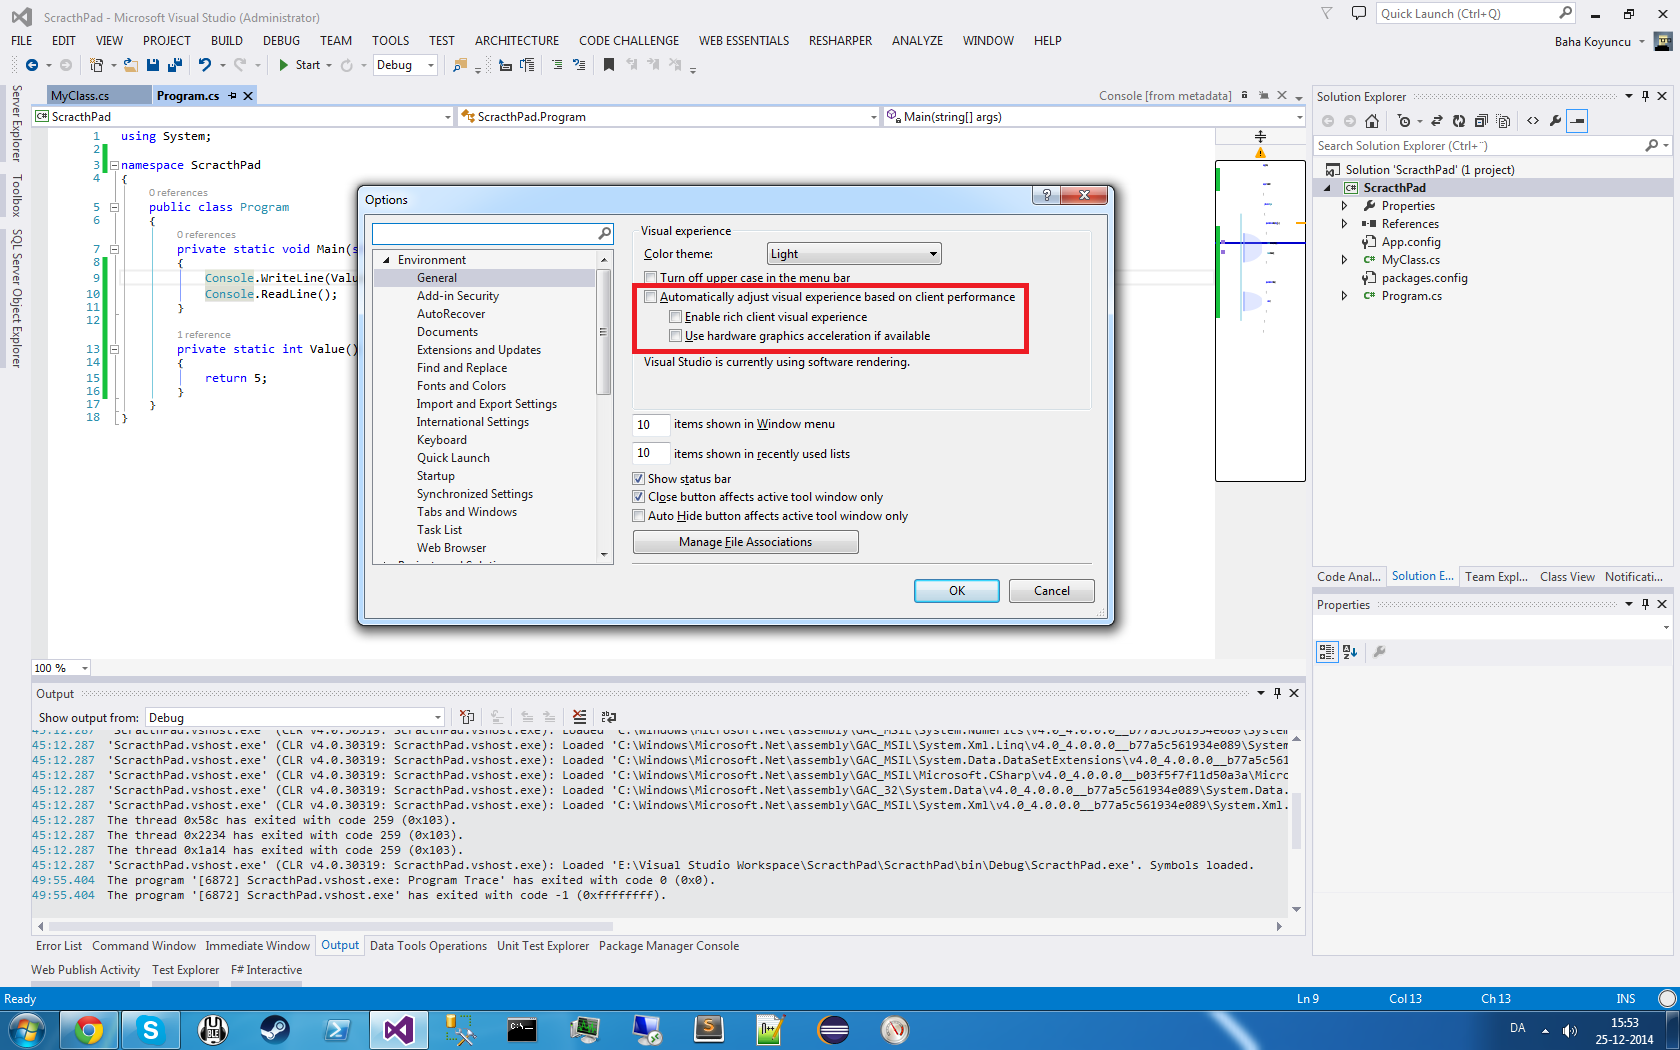The width and height of the screenshot is (1680, 1050).
Task: Launch Google Chrome from the taskbar
Action: (x=89, y=1029)
